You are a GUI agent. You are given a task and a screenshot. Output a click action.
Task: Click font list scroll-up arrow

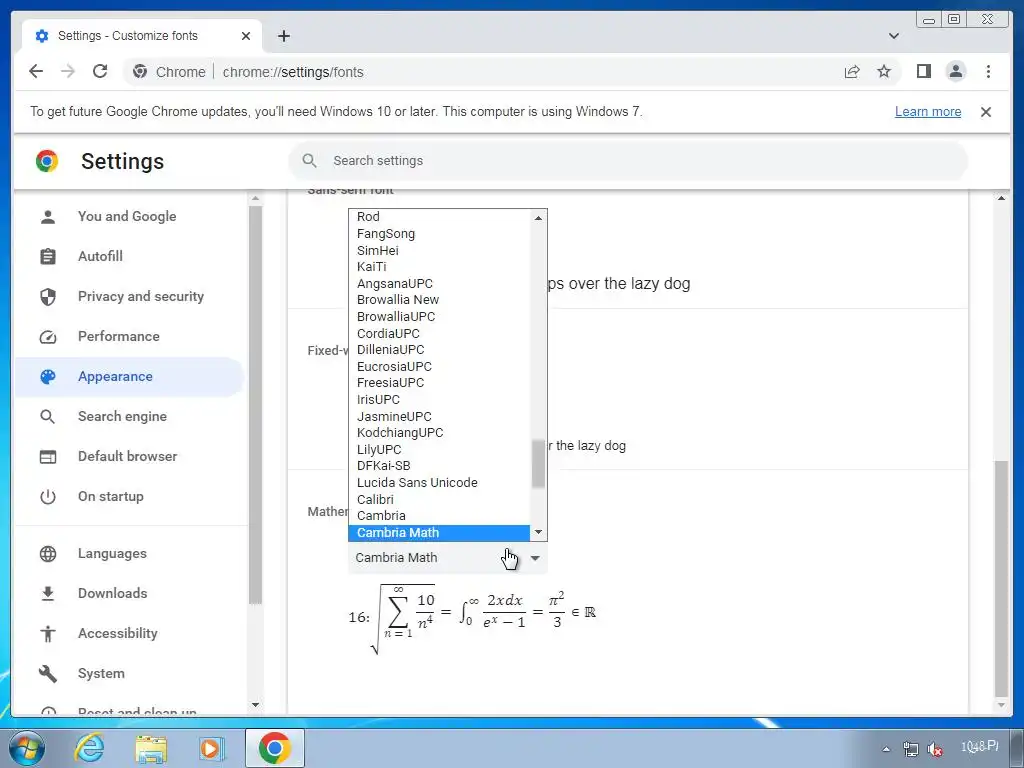click(538, 217)
